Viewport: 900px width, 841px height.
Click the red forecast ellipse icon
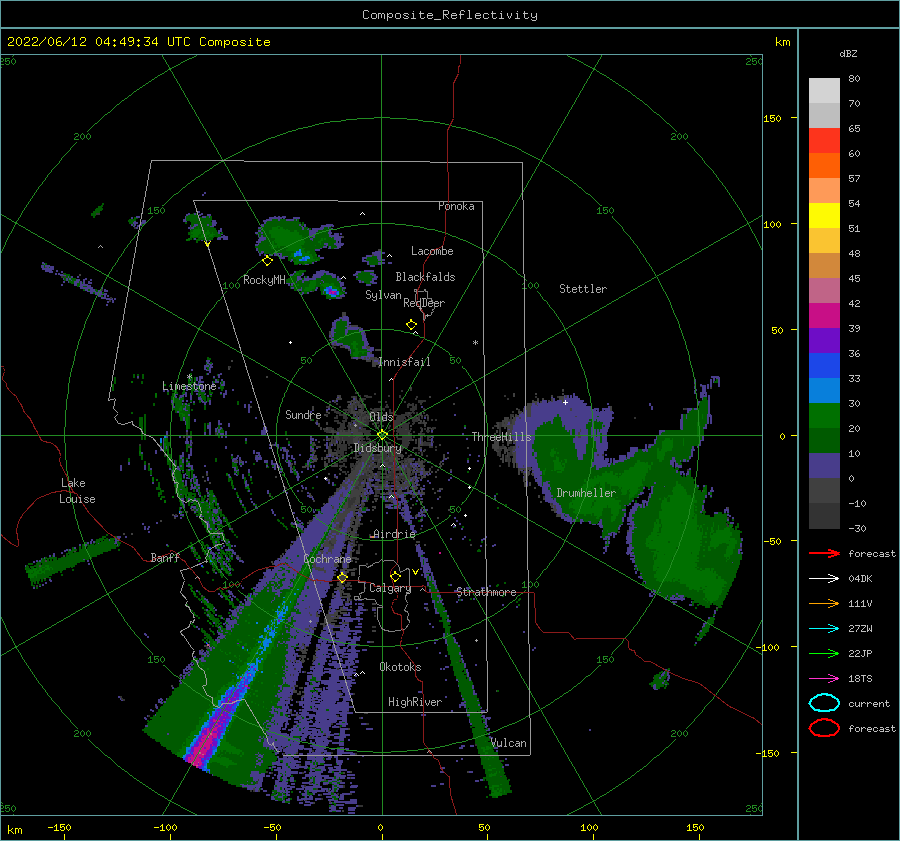(x=824, y=728)
